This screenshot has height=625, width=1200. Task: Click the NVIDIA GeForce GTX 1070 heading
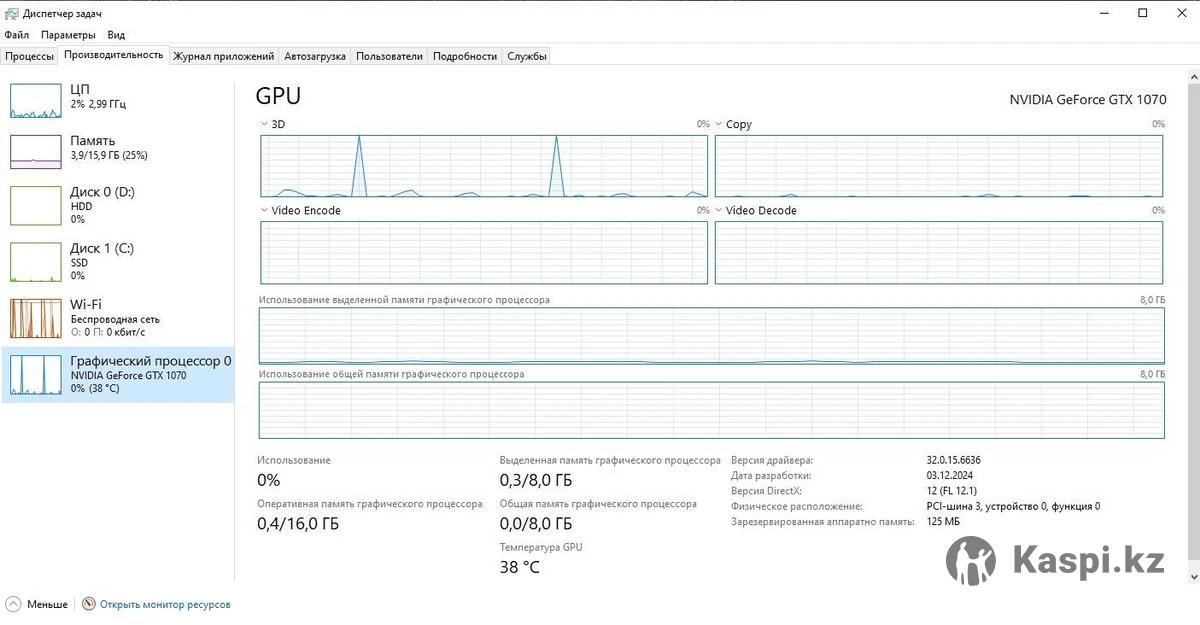click(x=1088, y=100)
